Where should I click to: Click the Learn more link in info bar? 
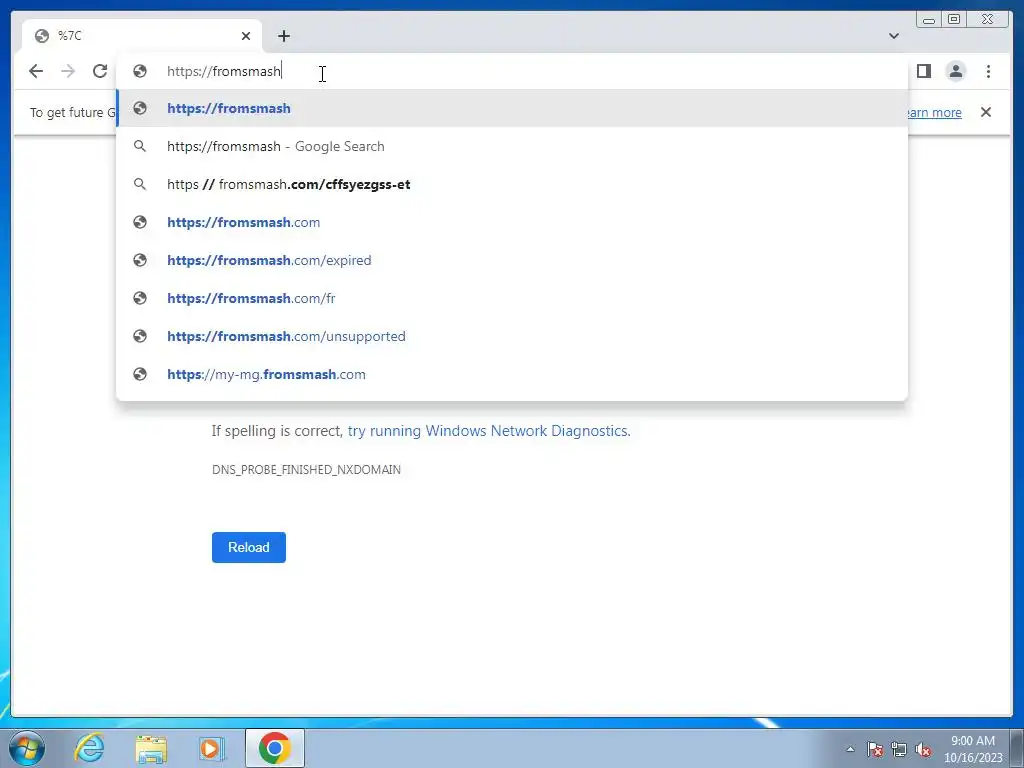(x=935, y=112)
